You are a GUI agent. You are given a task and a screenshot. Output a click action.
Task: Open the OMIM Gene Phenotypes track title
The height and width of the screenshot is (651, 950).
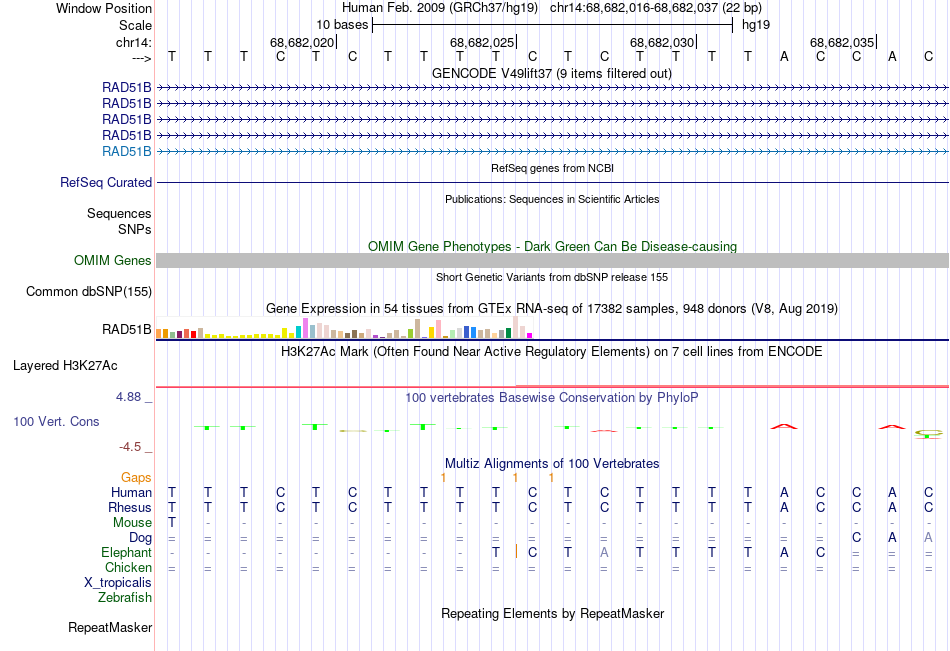[x=552, y=246]
